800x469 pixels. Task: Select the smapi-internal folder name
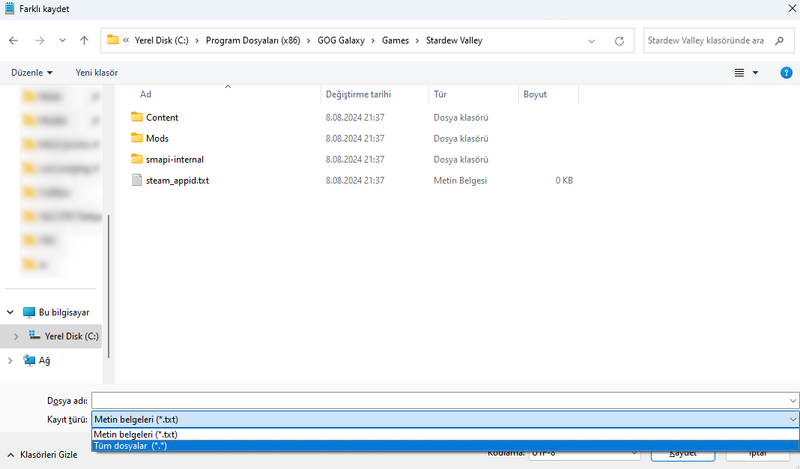click(x=175, y=159)
